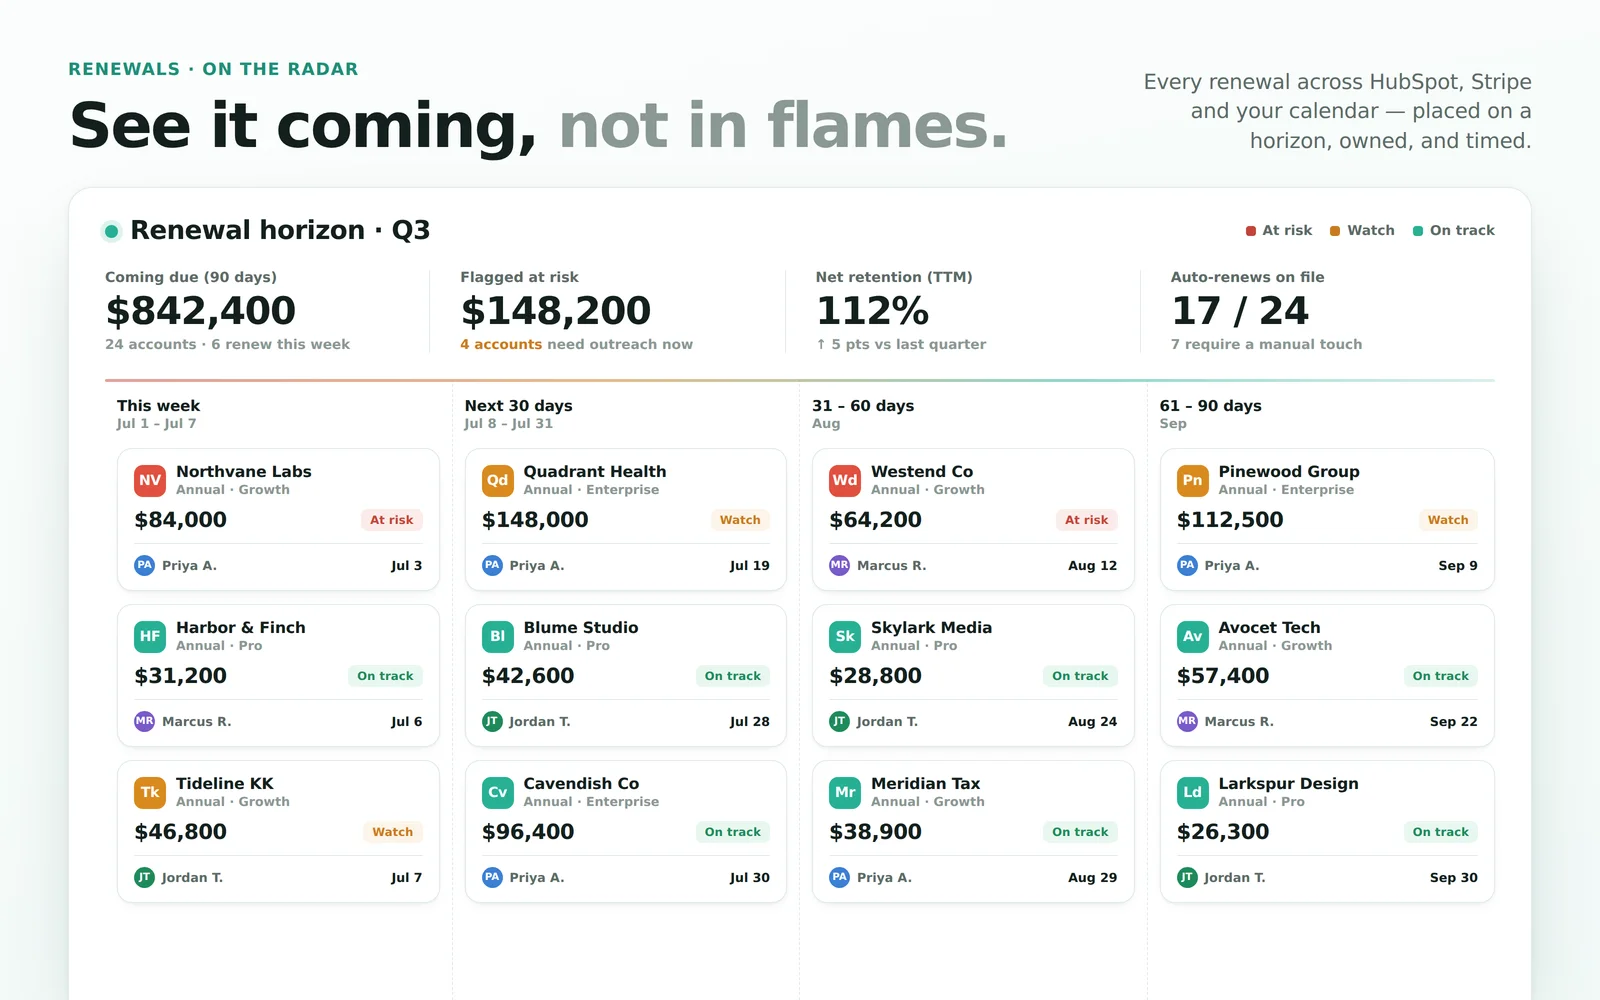Open the Cavendish Co account name

click(x=581, y=783)
